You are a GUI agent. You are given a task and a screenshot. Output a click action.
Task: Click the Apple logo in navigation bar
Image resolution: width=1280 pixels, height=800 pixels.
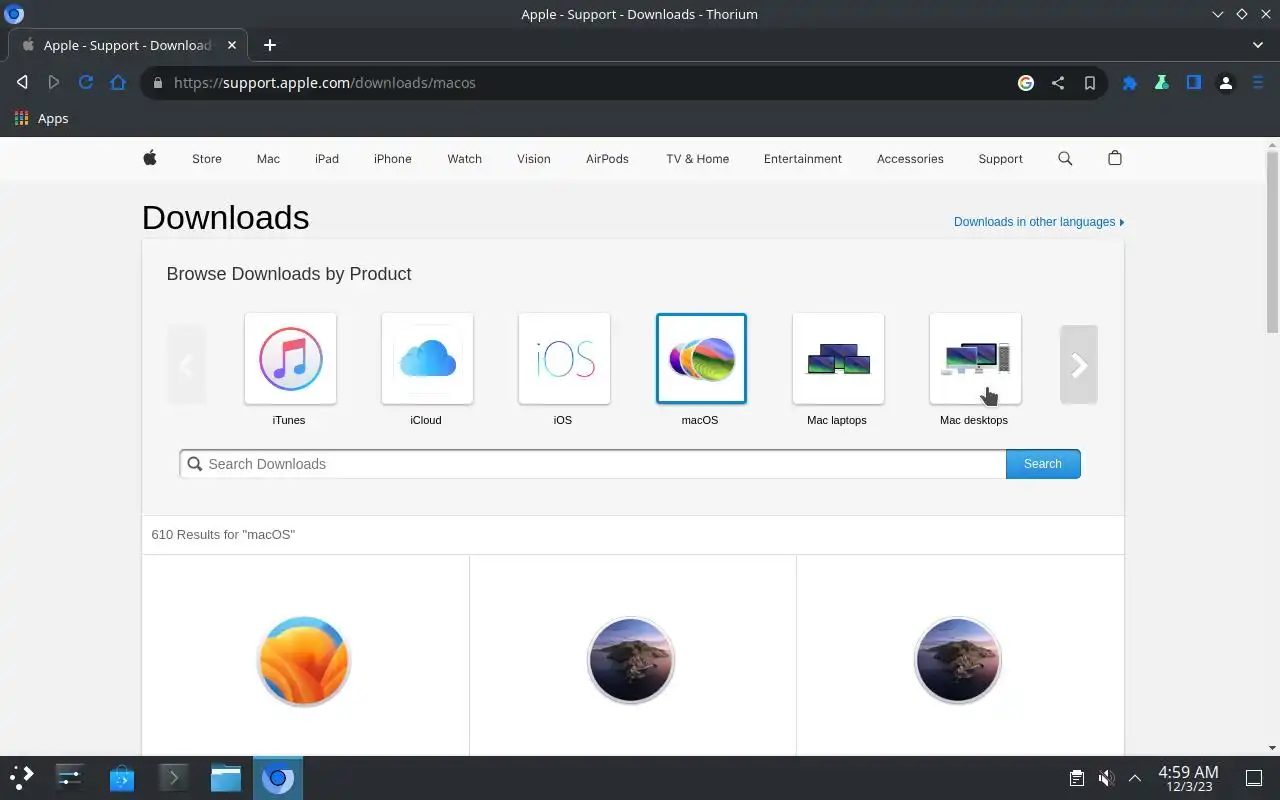(x=150, y=158)
